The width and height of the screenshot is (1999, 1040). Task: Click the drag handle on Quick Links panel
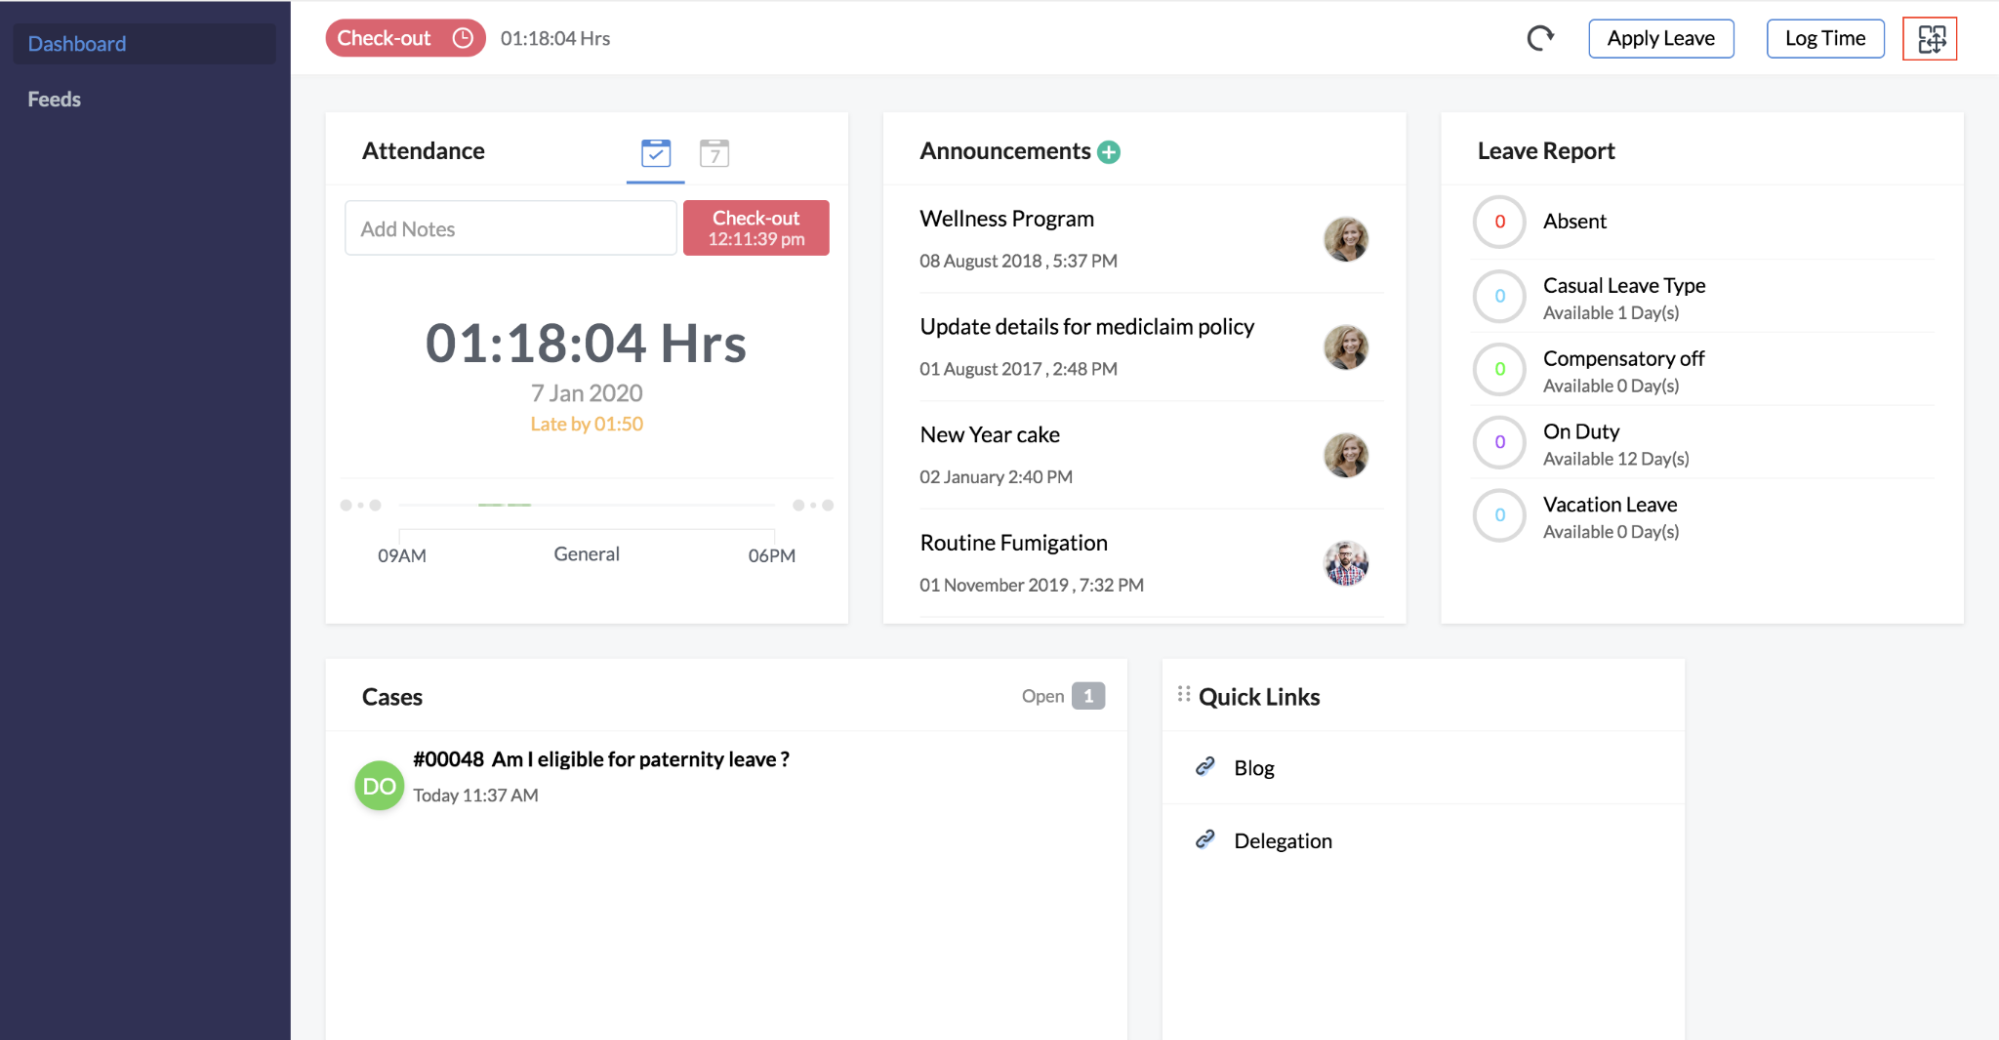(1184, 692)
